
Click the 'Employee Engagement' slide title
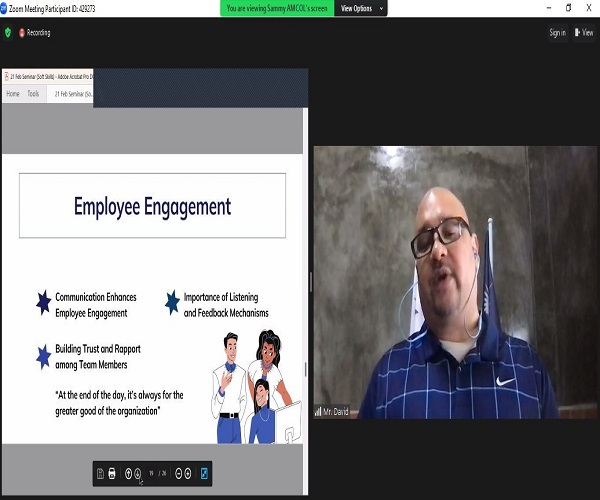[152, 207]
